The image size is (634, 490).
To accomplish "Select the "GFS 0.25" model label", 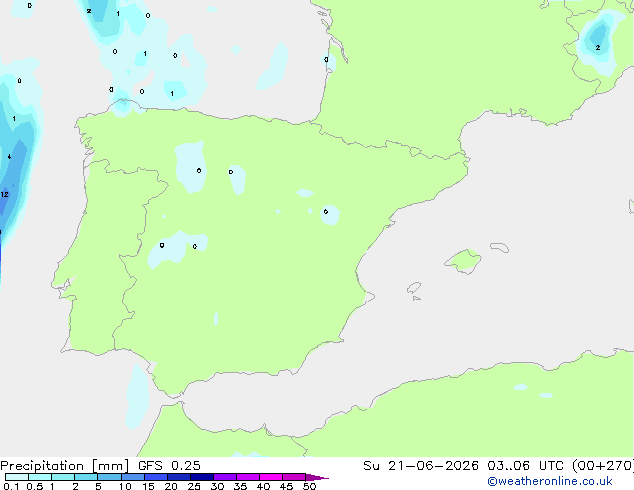I will pos(169,466).
